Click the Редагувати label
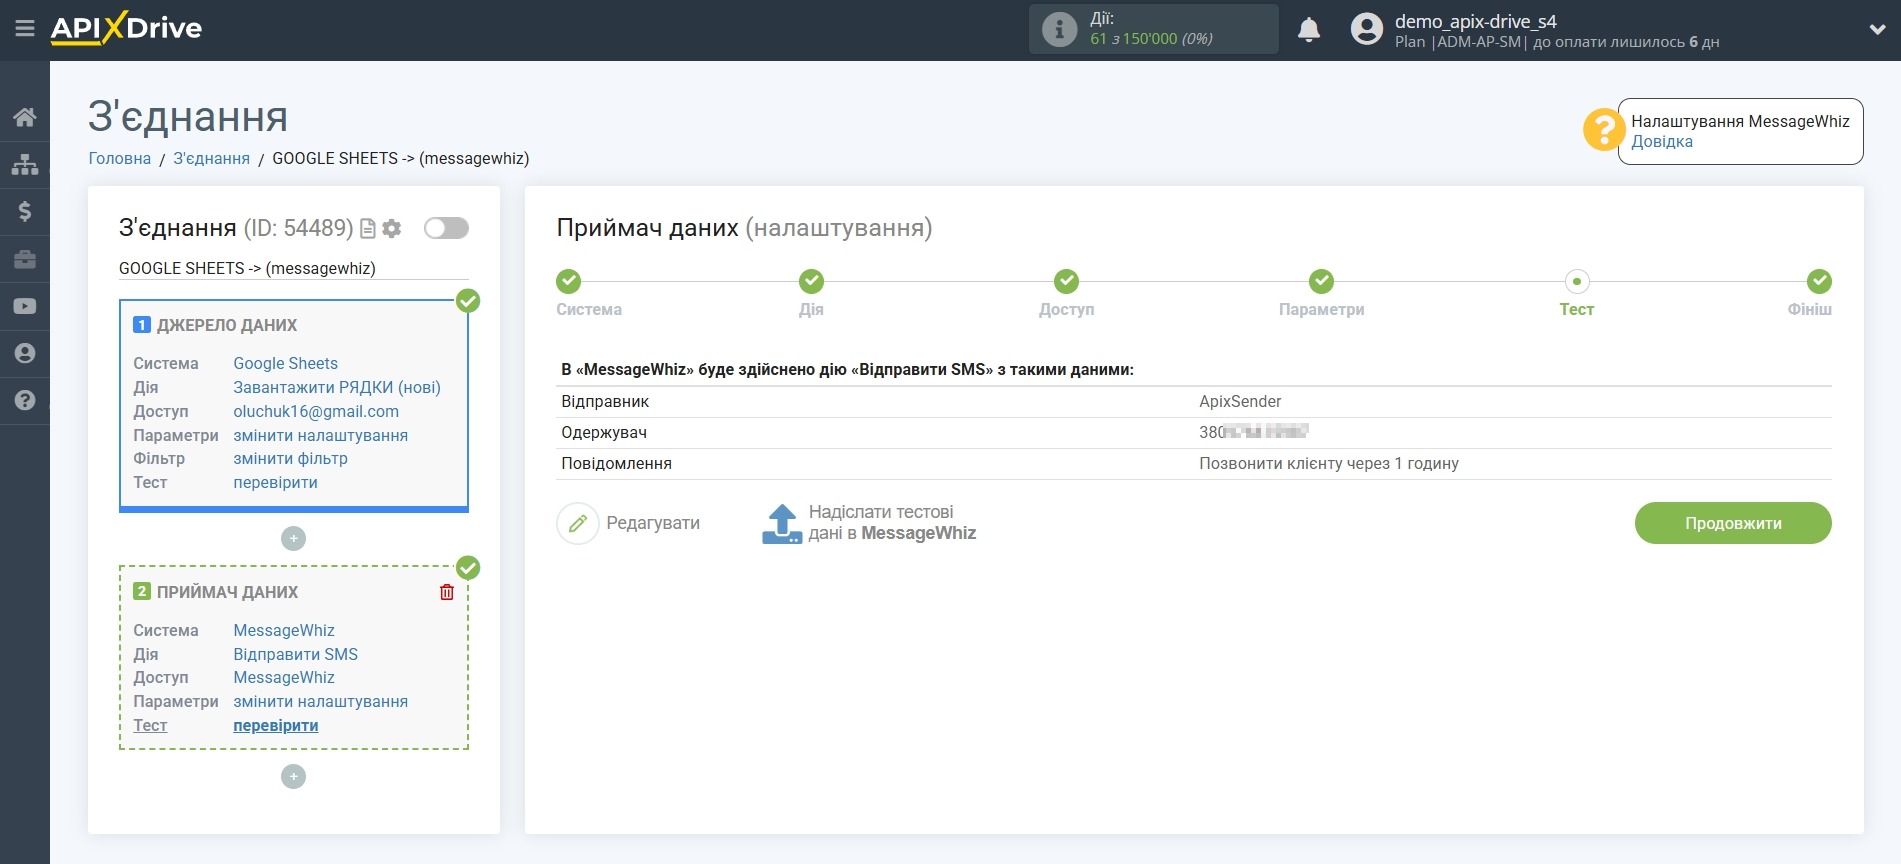The image size is (1901, 864). coord(653,523)
